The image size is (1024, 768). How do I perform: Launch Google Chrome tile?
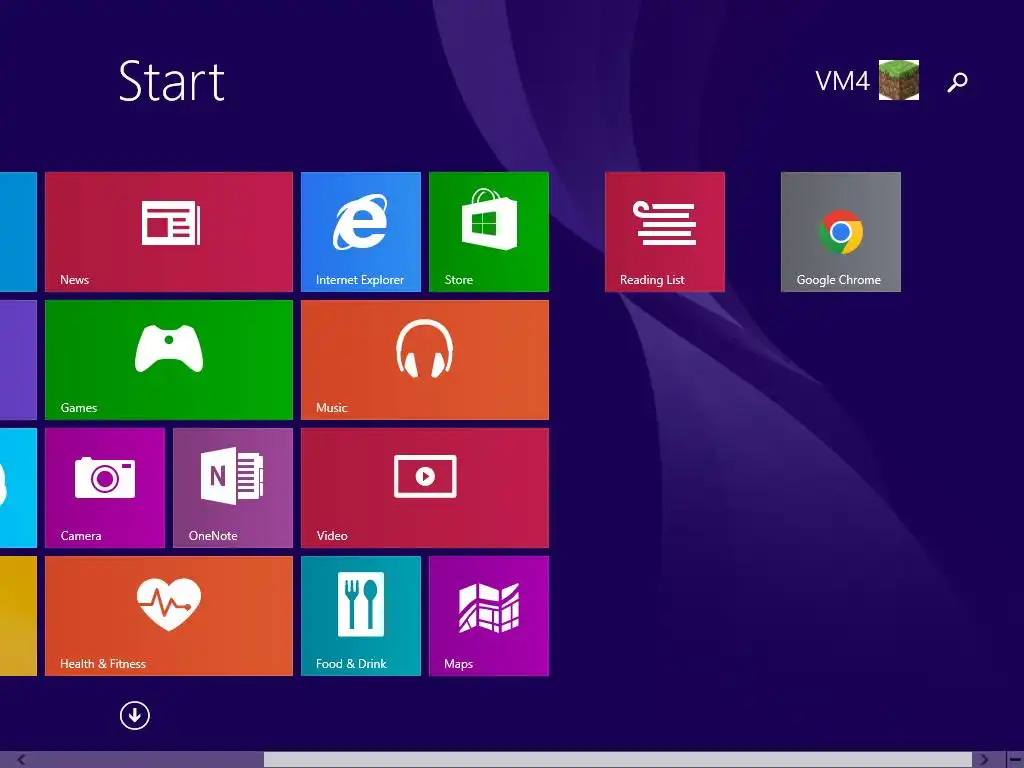pos(840,232)
